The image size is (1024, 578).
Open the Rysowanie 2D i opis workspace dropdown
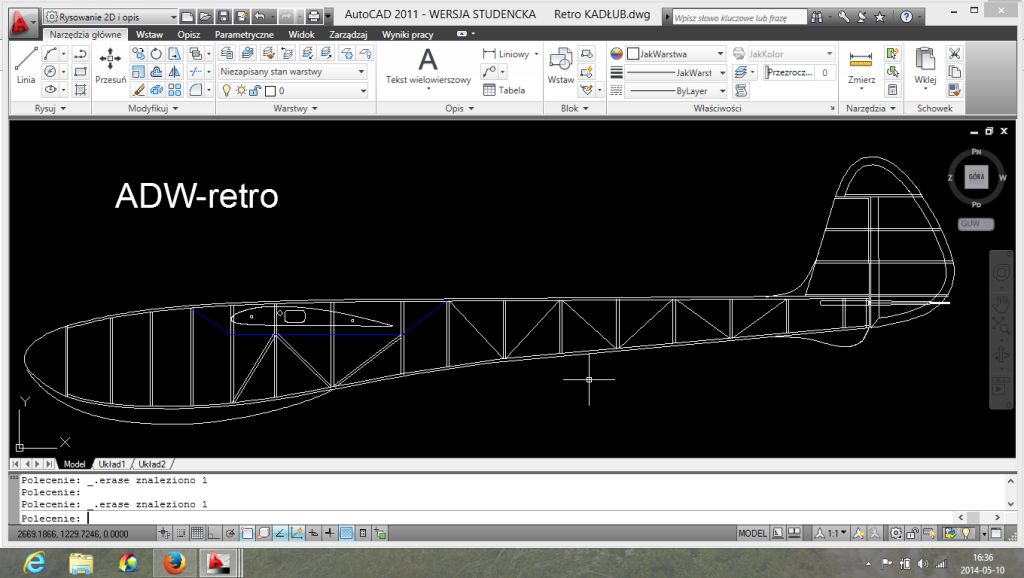(x=111, y=17)
